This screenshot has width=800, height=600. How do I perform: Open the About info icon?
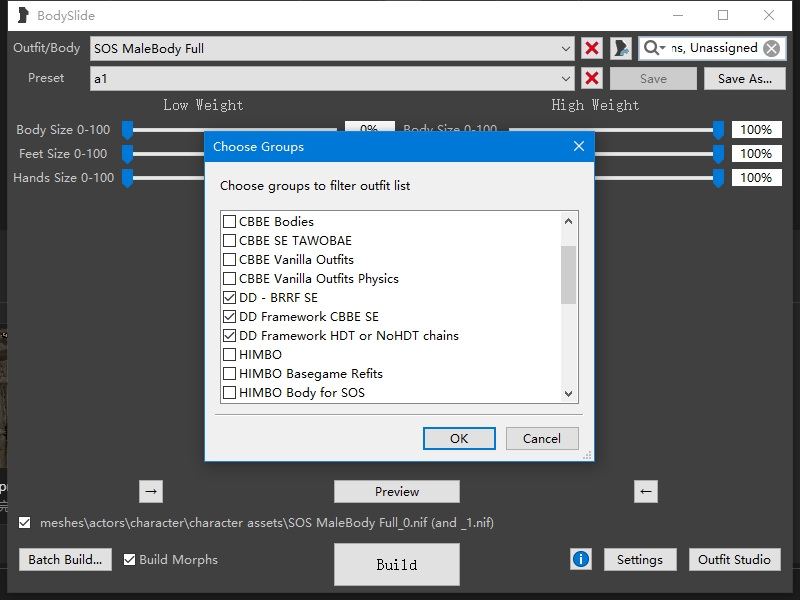pos(581,559)
